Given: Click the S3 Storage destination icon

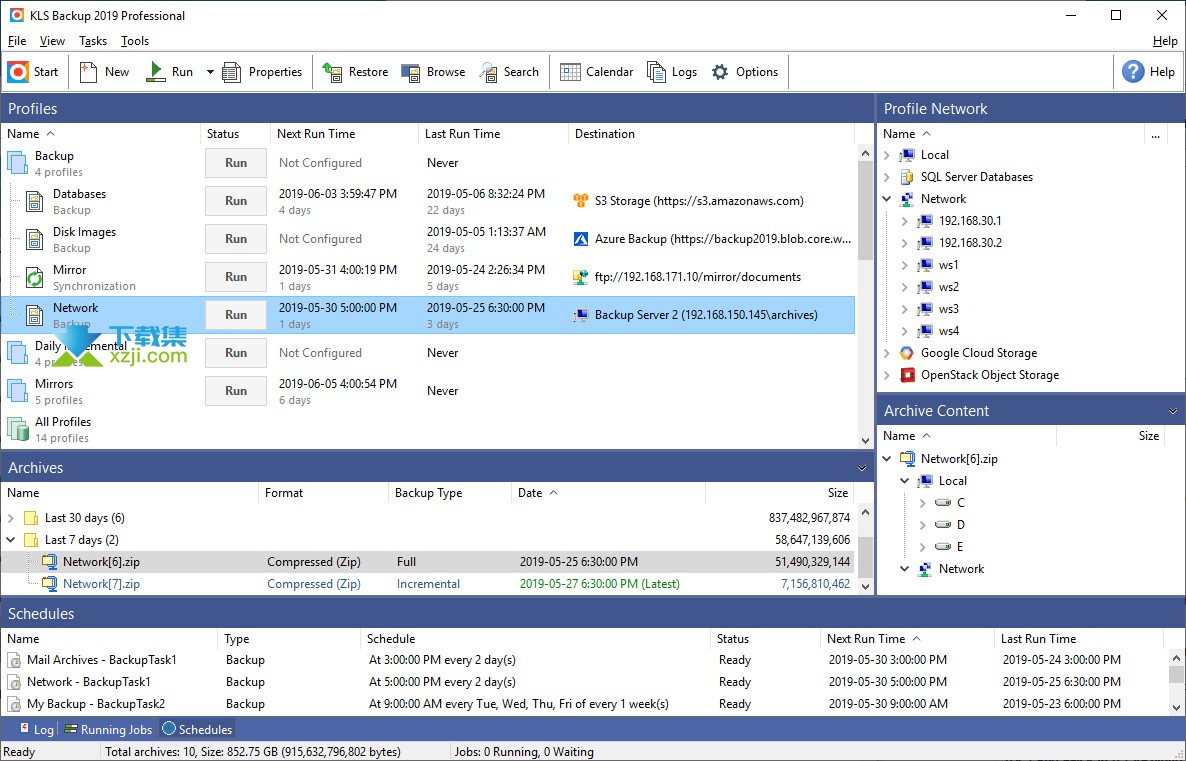Looking at the screenshot, I should (580, 200).
